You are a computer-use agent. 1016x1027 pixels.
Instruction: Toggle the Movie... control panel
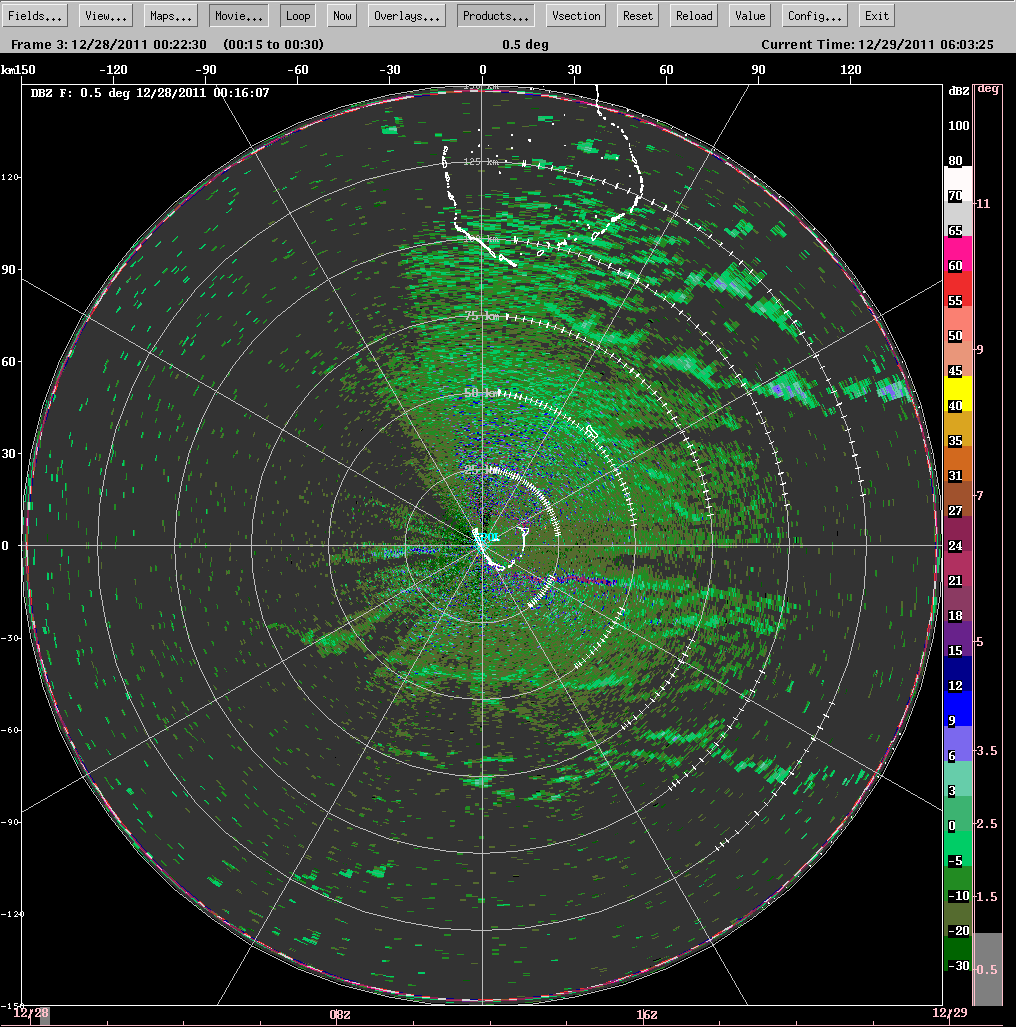click(238, 16)
